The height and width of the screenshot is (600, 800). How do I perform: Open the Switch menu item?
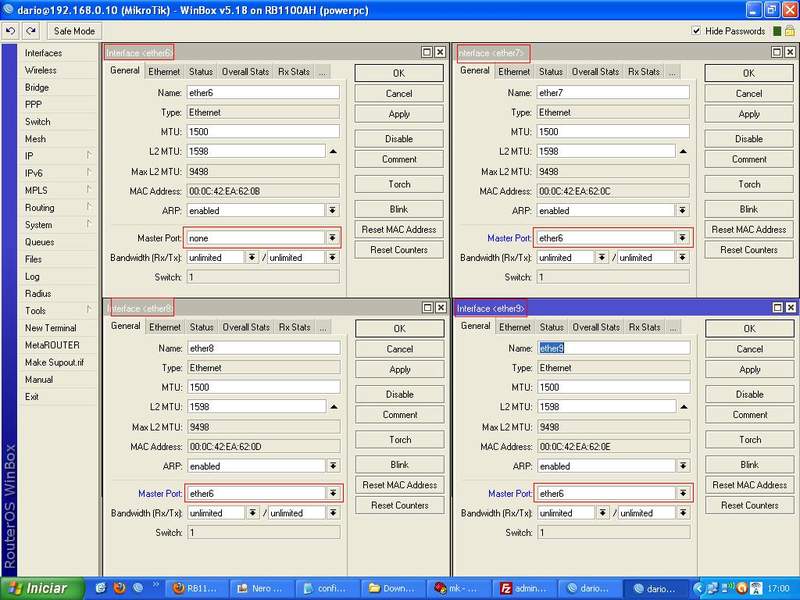(38, 121)
